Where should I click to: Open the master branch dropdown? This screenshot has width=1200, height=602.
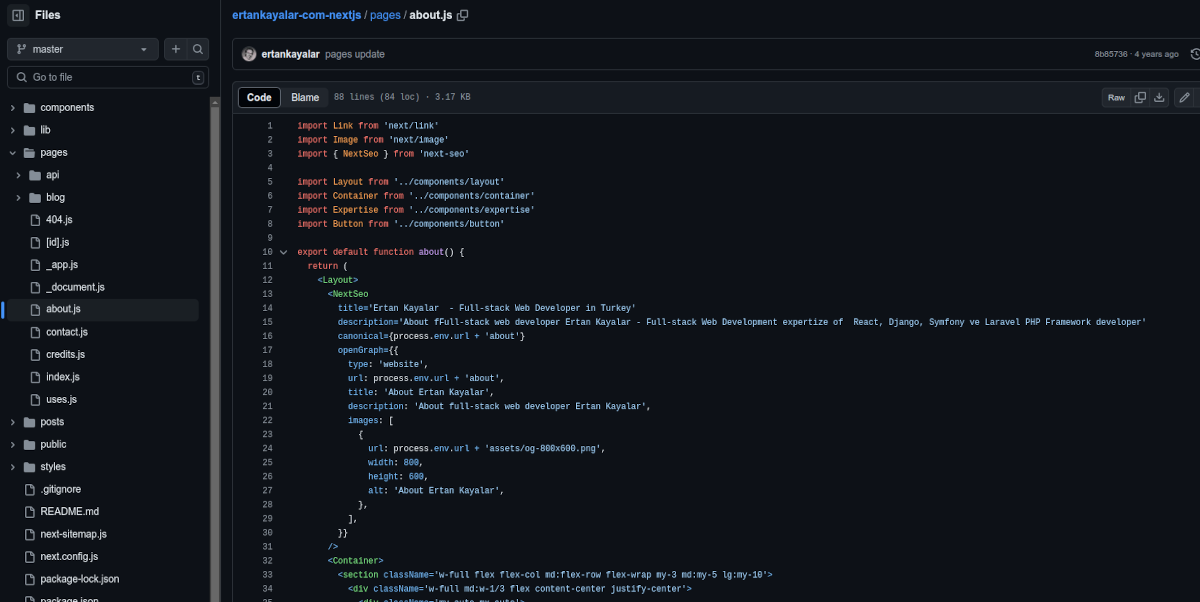83,49
